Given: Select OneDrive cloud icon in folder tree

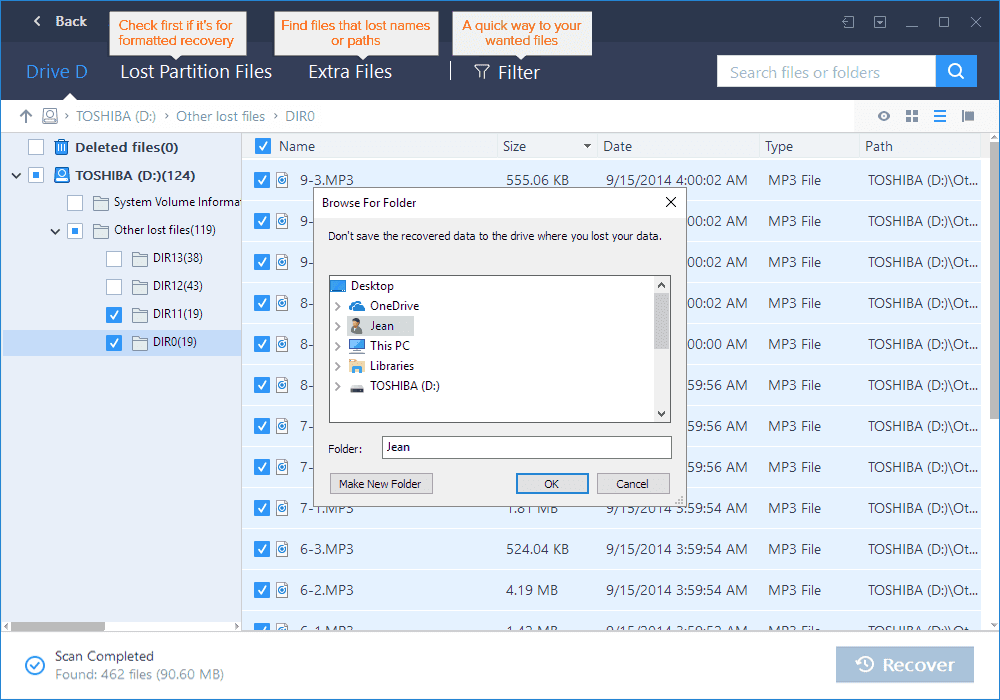Looking at the screenshot, I should [x=357, y=306].
